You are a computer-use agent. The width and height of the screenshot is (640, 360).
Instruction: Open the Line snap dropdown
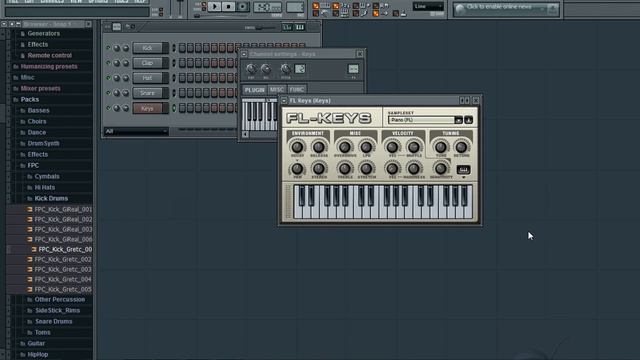(x=428, y=7)
